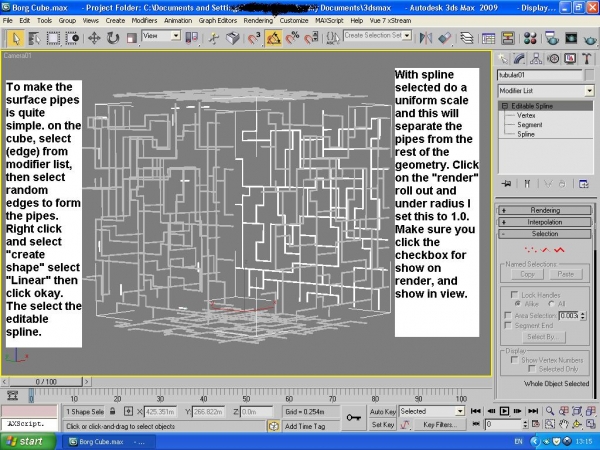Select the Select Object arrow tool
This screenshot has height=450, width=600.
click(16, 38)
